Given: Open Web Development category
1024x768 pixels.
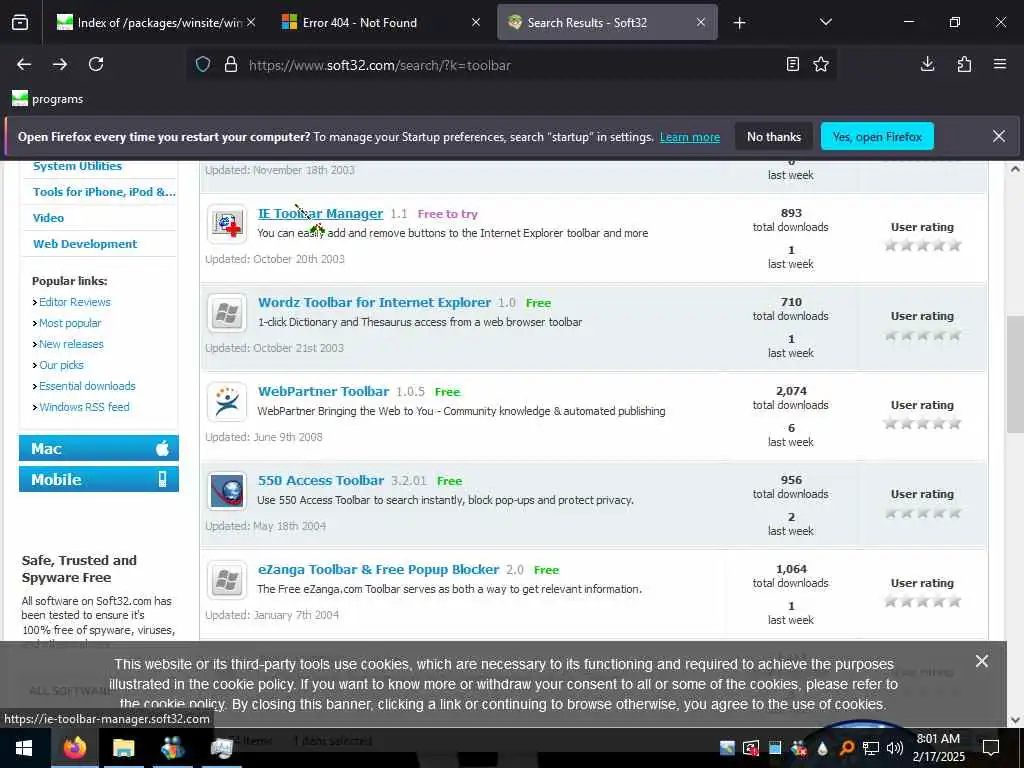Looking at the screenshot, I should [85, 244].
